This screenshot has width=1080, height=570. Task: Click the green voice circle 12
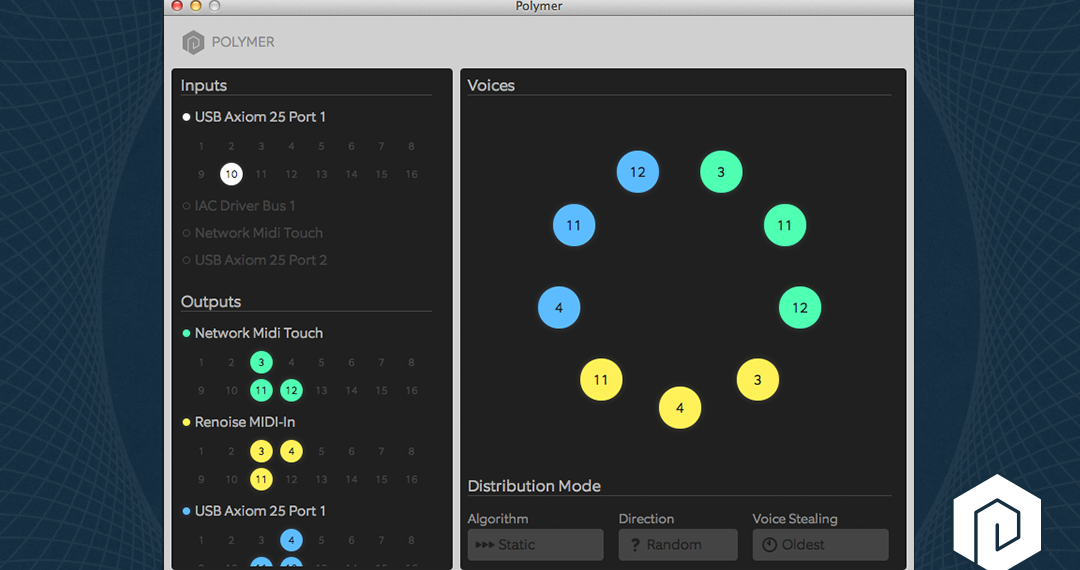click(x=800, y=308)
